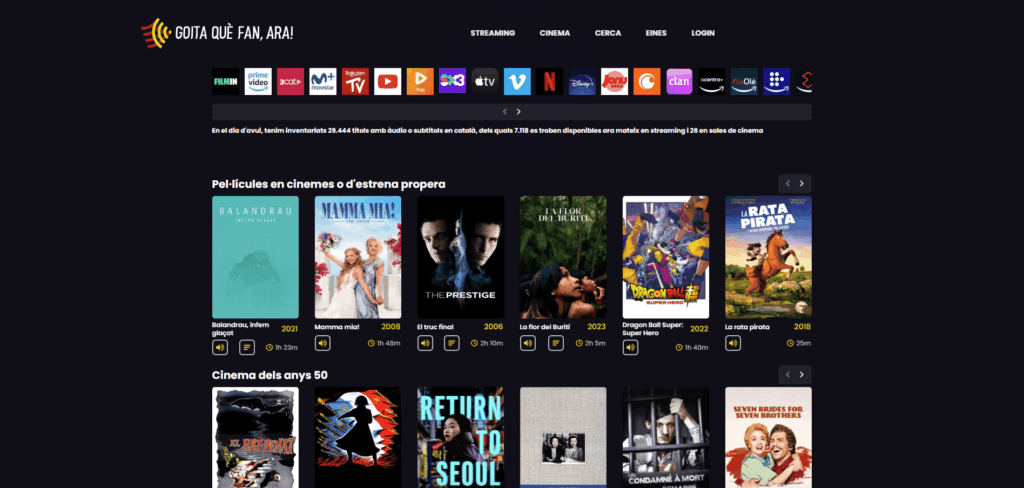This screenshot has width=1024, height=488.
Task: Click audio icon under La rata pirata
Action: tap(733, 343)
